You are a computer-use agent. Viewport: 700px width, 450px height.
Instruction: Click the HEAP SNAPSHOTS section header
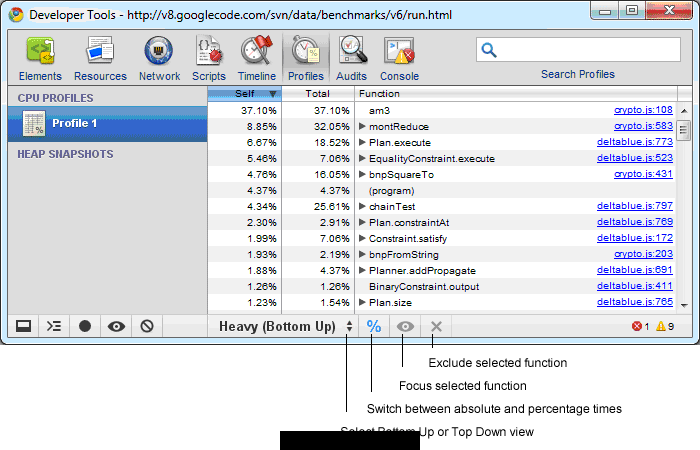[x=65, y=154]
